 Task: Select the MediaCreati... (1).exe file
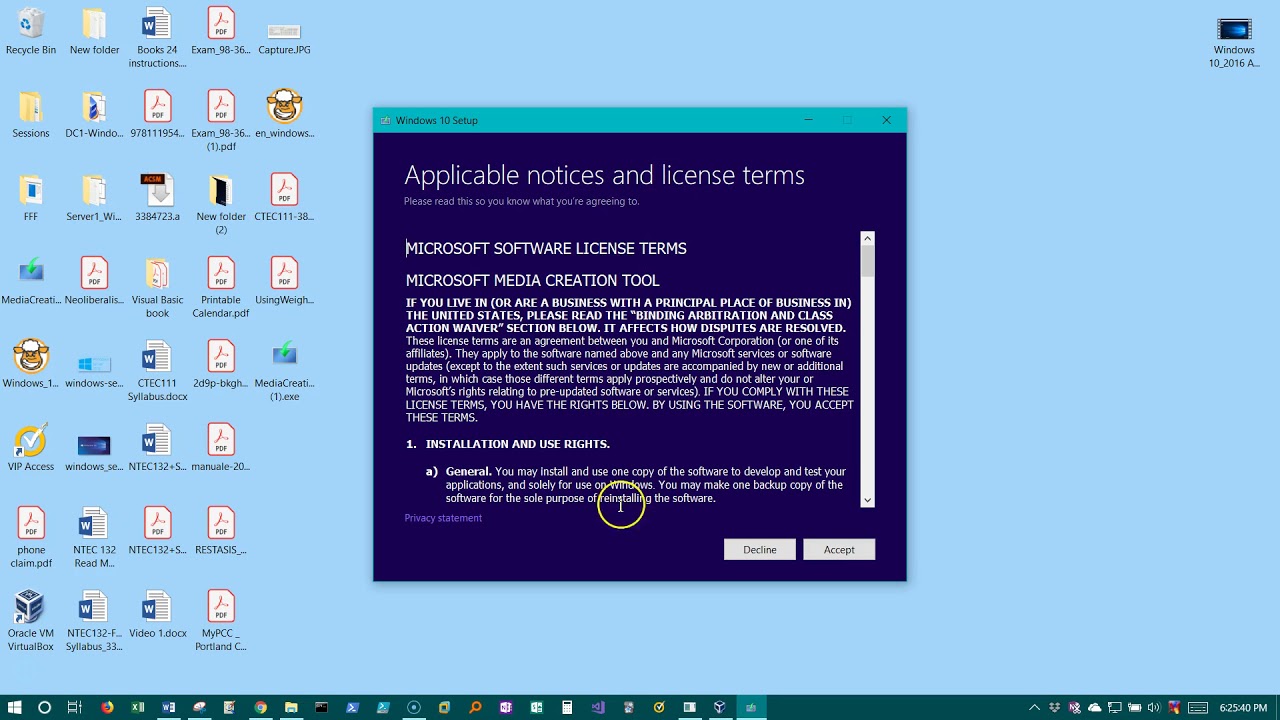click(284, 371)
